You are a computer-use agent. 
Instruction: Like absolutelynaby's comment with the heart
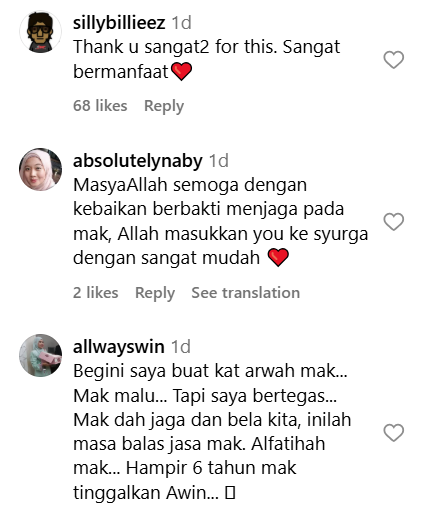(393, 222)
